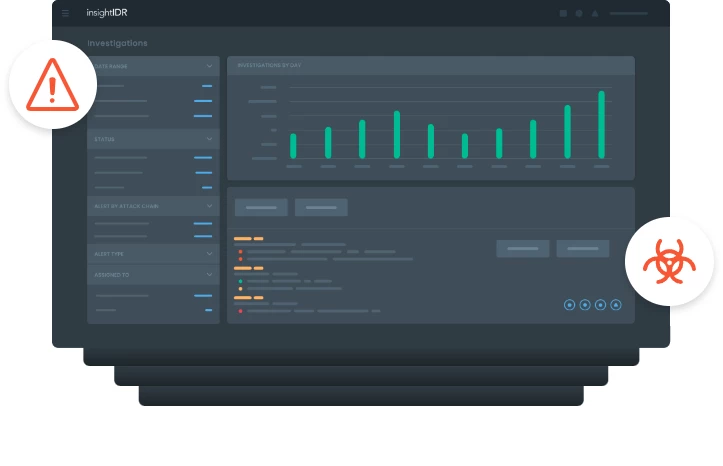The height and width of the screenshot is (466, 723).
Task: Collapse the Alert by Attack Chain section
Action: pos(209,205)
